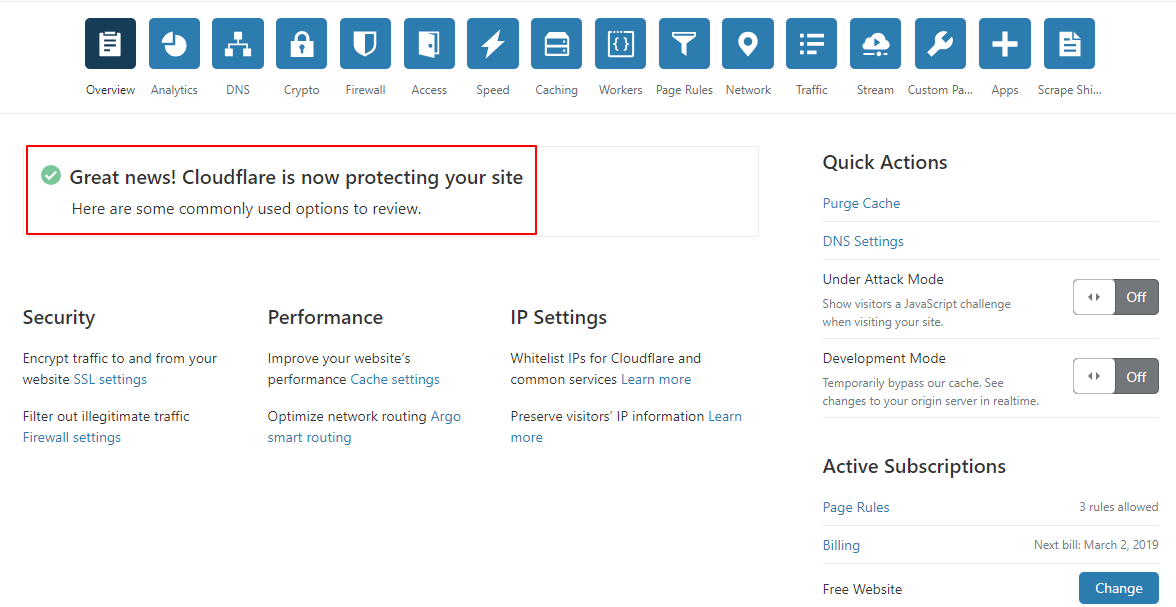The width and height of the screenshot is (1176, 607).
Task: Open the Network location pin icon
Action: (x=748, y=44)
